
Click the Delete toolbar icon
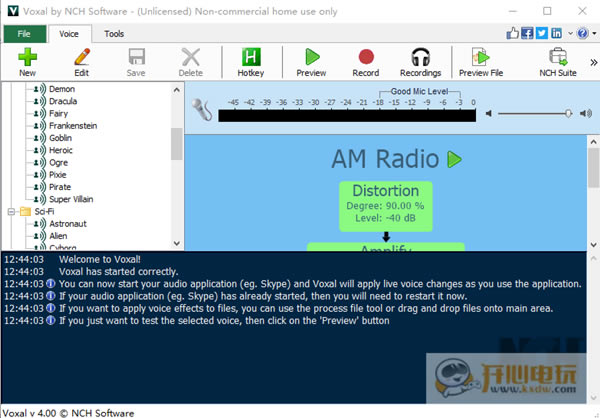click(x=191, y=62)
